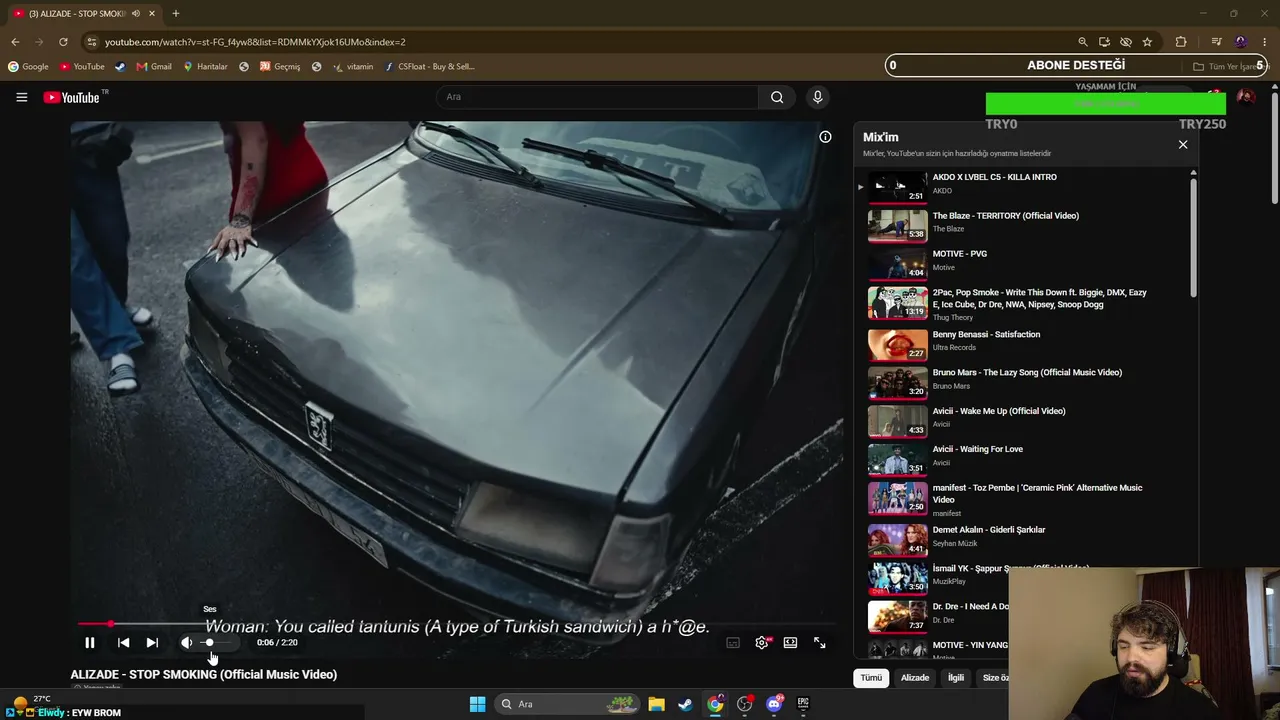Screen dimensions: 1280x720
Task: Open File Explorer from taskbar
Action: (x=656, y=704)
